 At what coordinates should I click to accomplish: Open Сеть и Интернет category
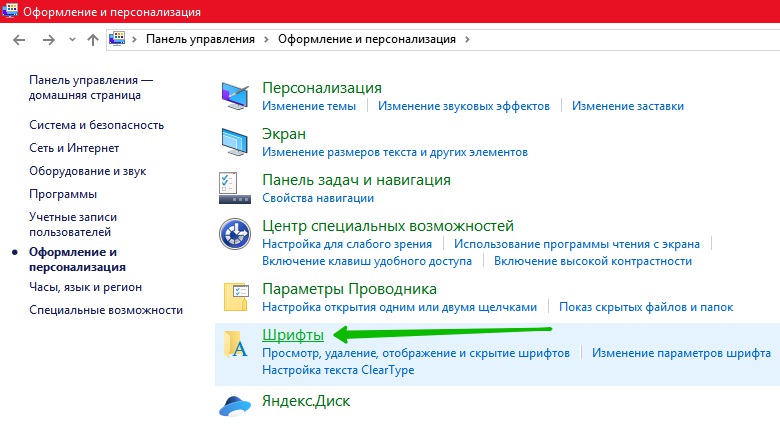[74, 148]
